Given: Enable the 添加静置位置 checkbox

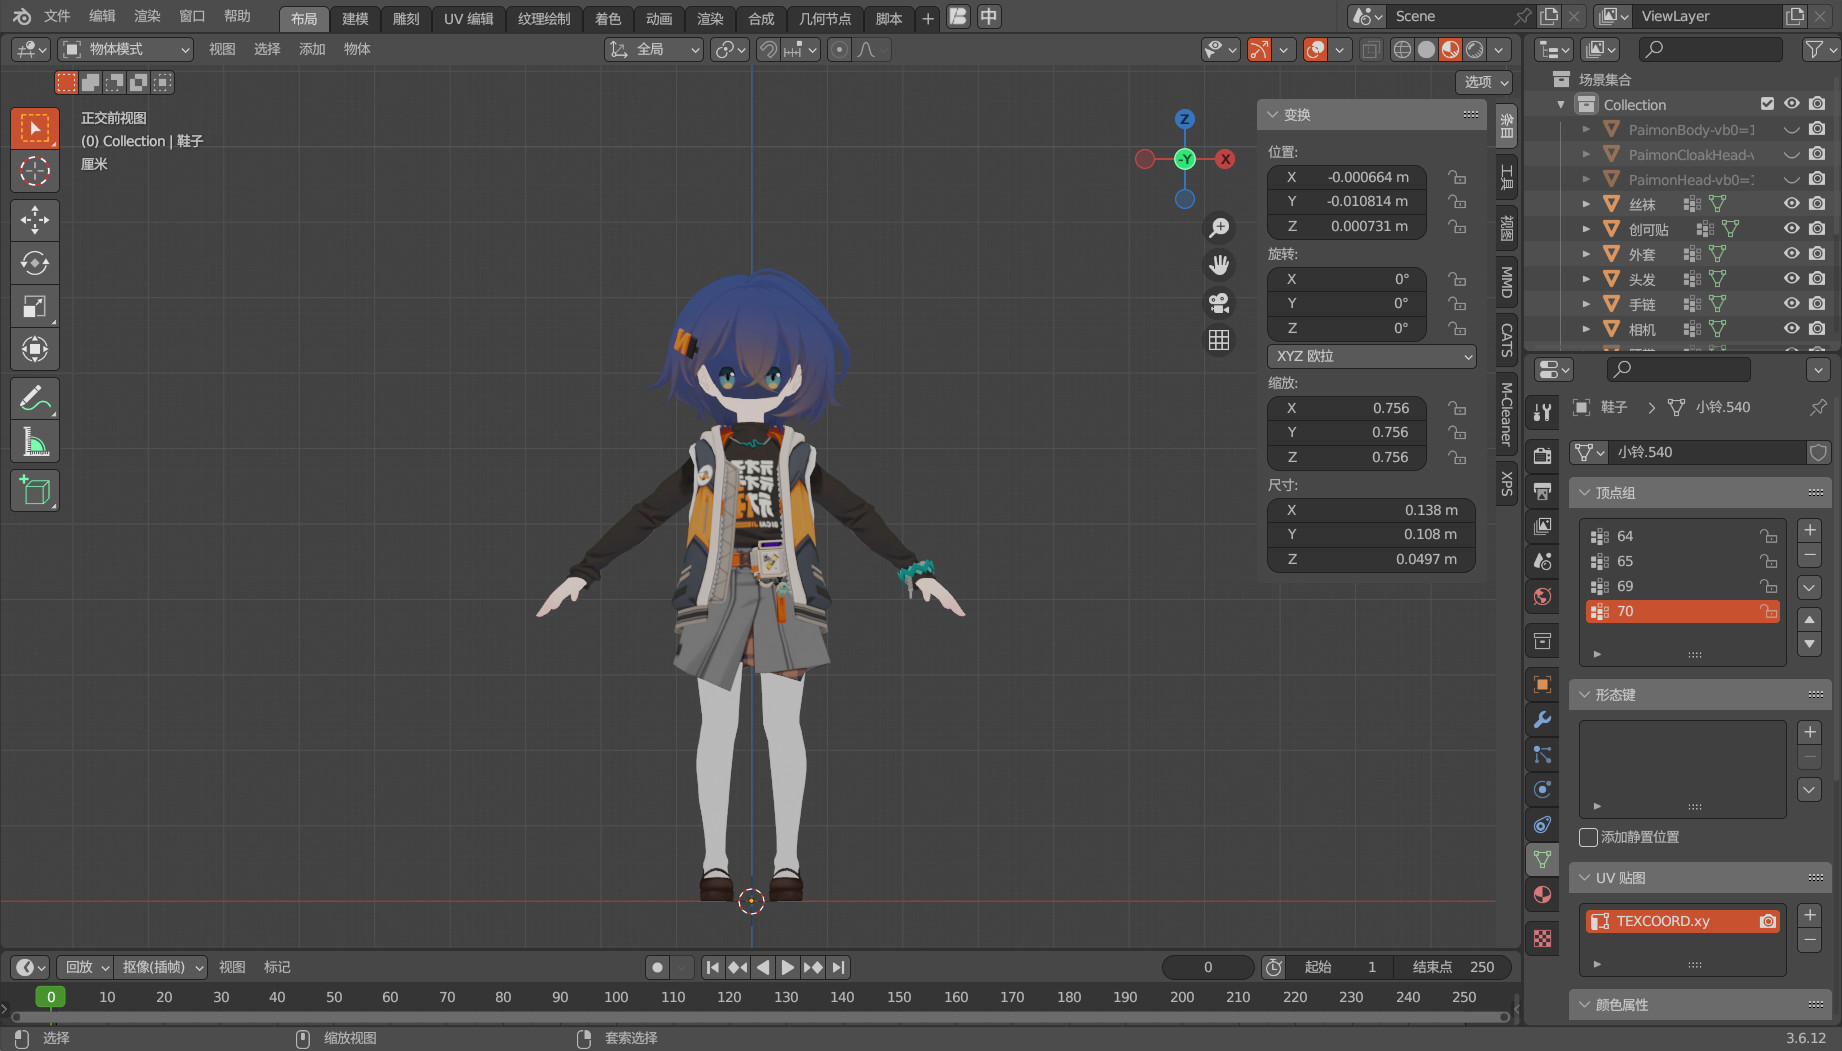Looking at the screenshot, I should (1588, 837).
